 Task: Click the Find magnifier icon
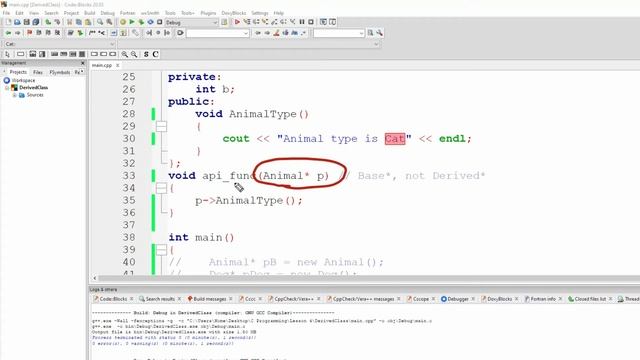click(x=100, y=22)
